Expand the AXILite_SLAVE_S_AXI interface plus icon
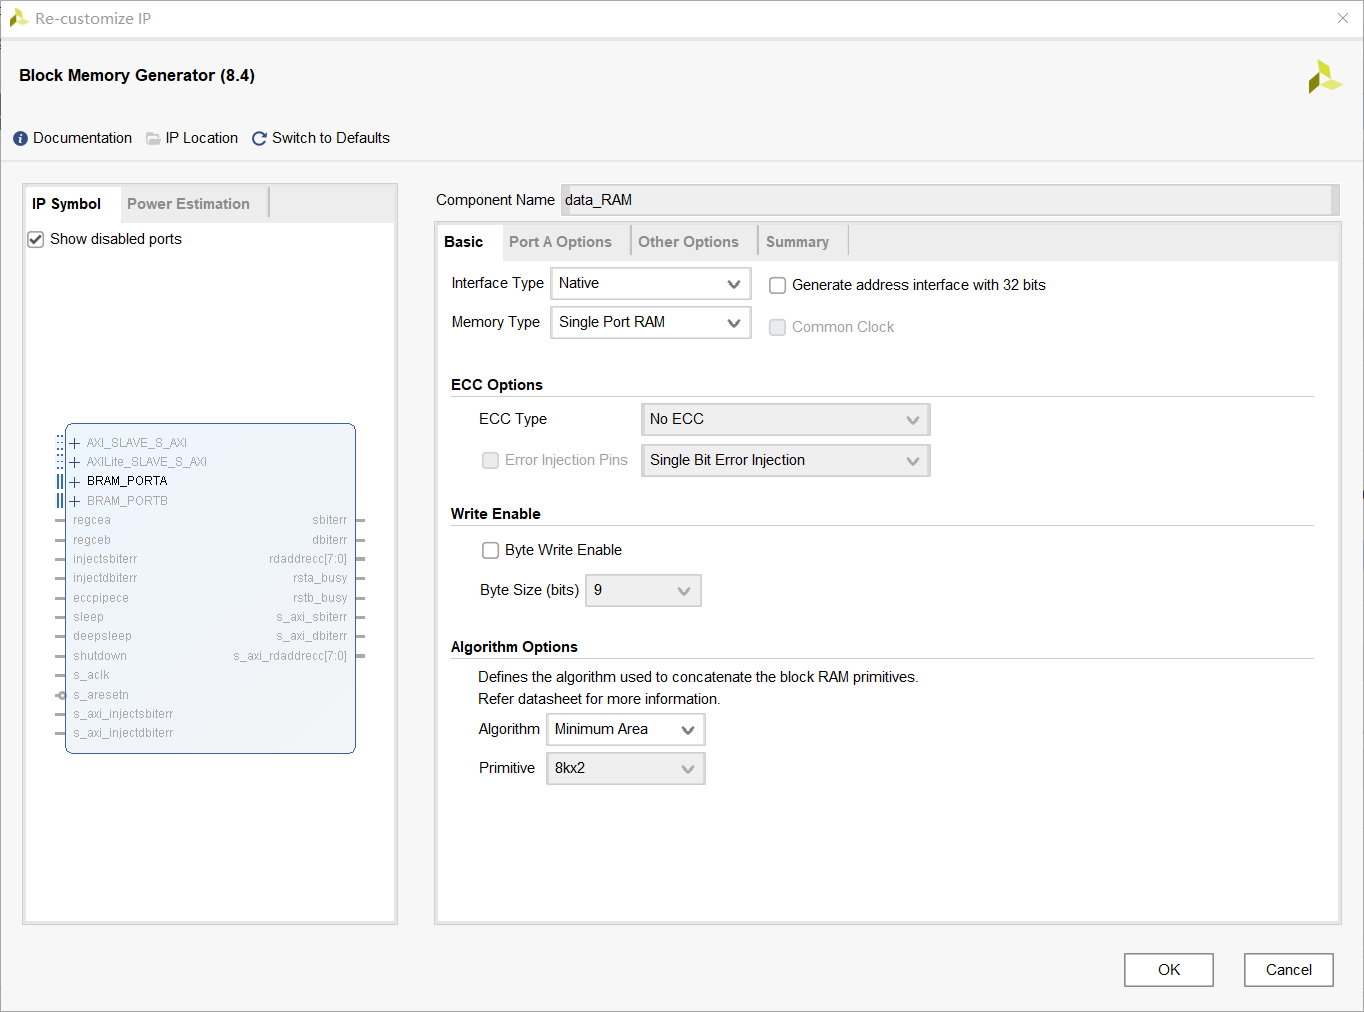1364x1012 pixels. coord(75,462)
